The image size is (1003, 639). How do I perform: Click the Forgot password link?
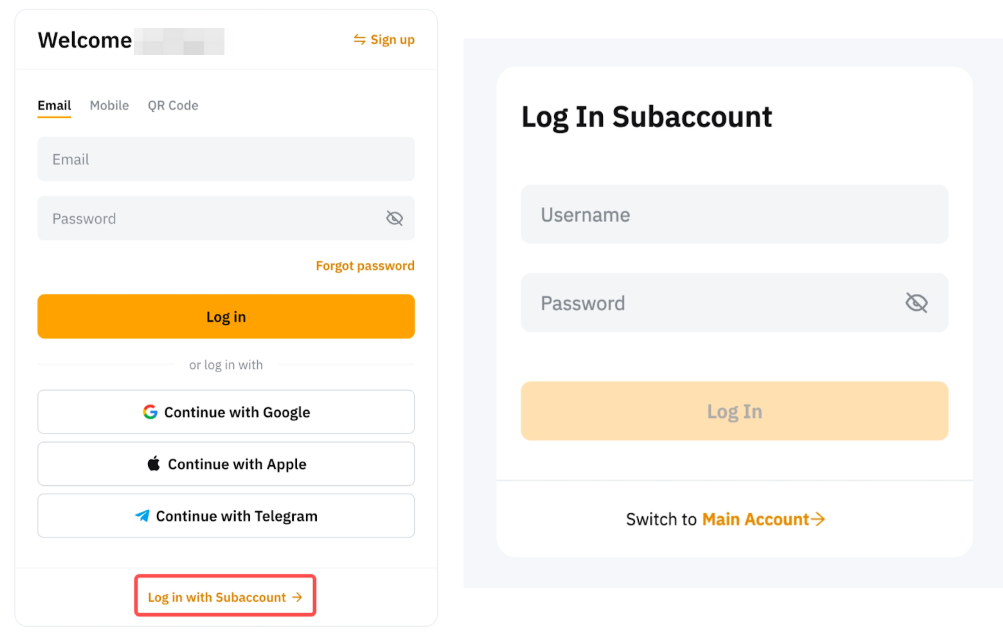pos(365,266)
